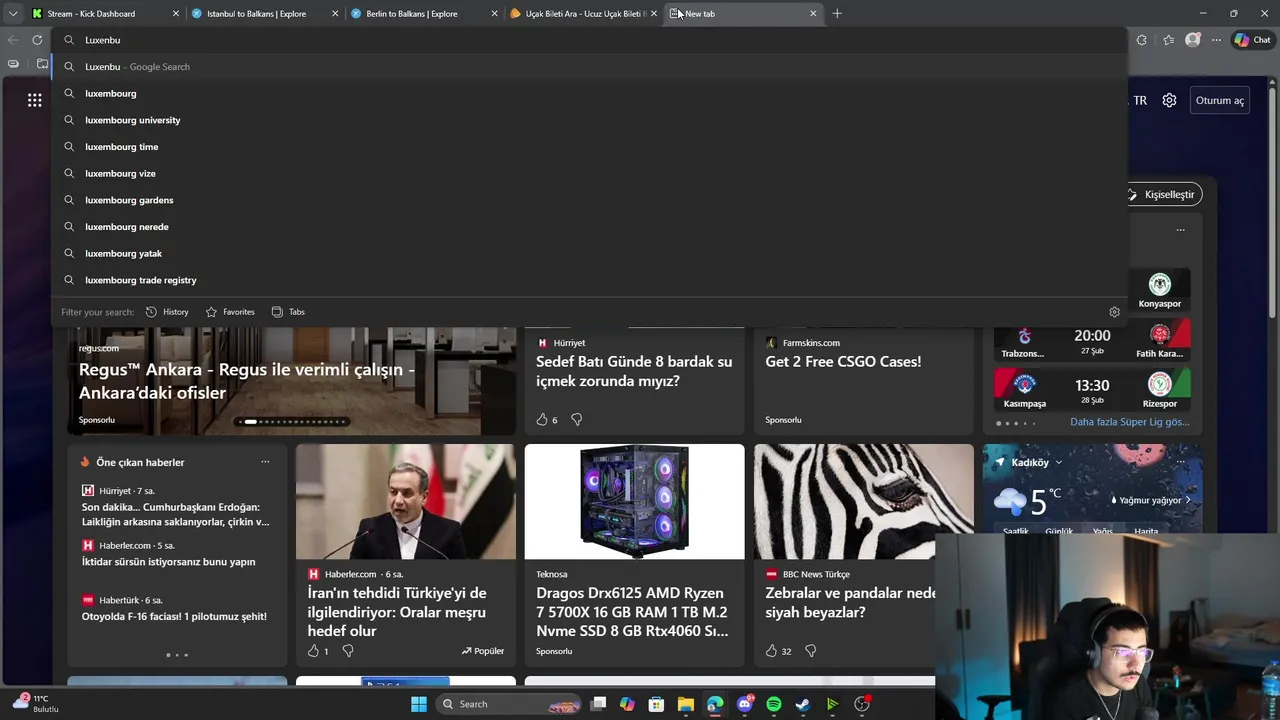Open the Favorites star list icon
This screenshot has height=720, width=1280.
tap(1168, 40)
